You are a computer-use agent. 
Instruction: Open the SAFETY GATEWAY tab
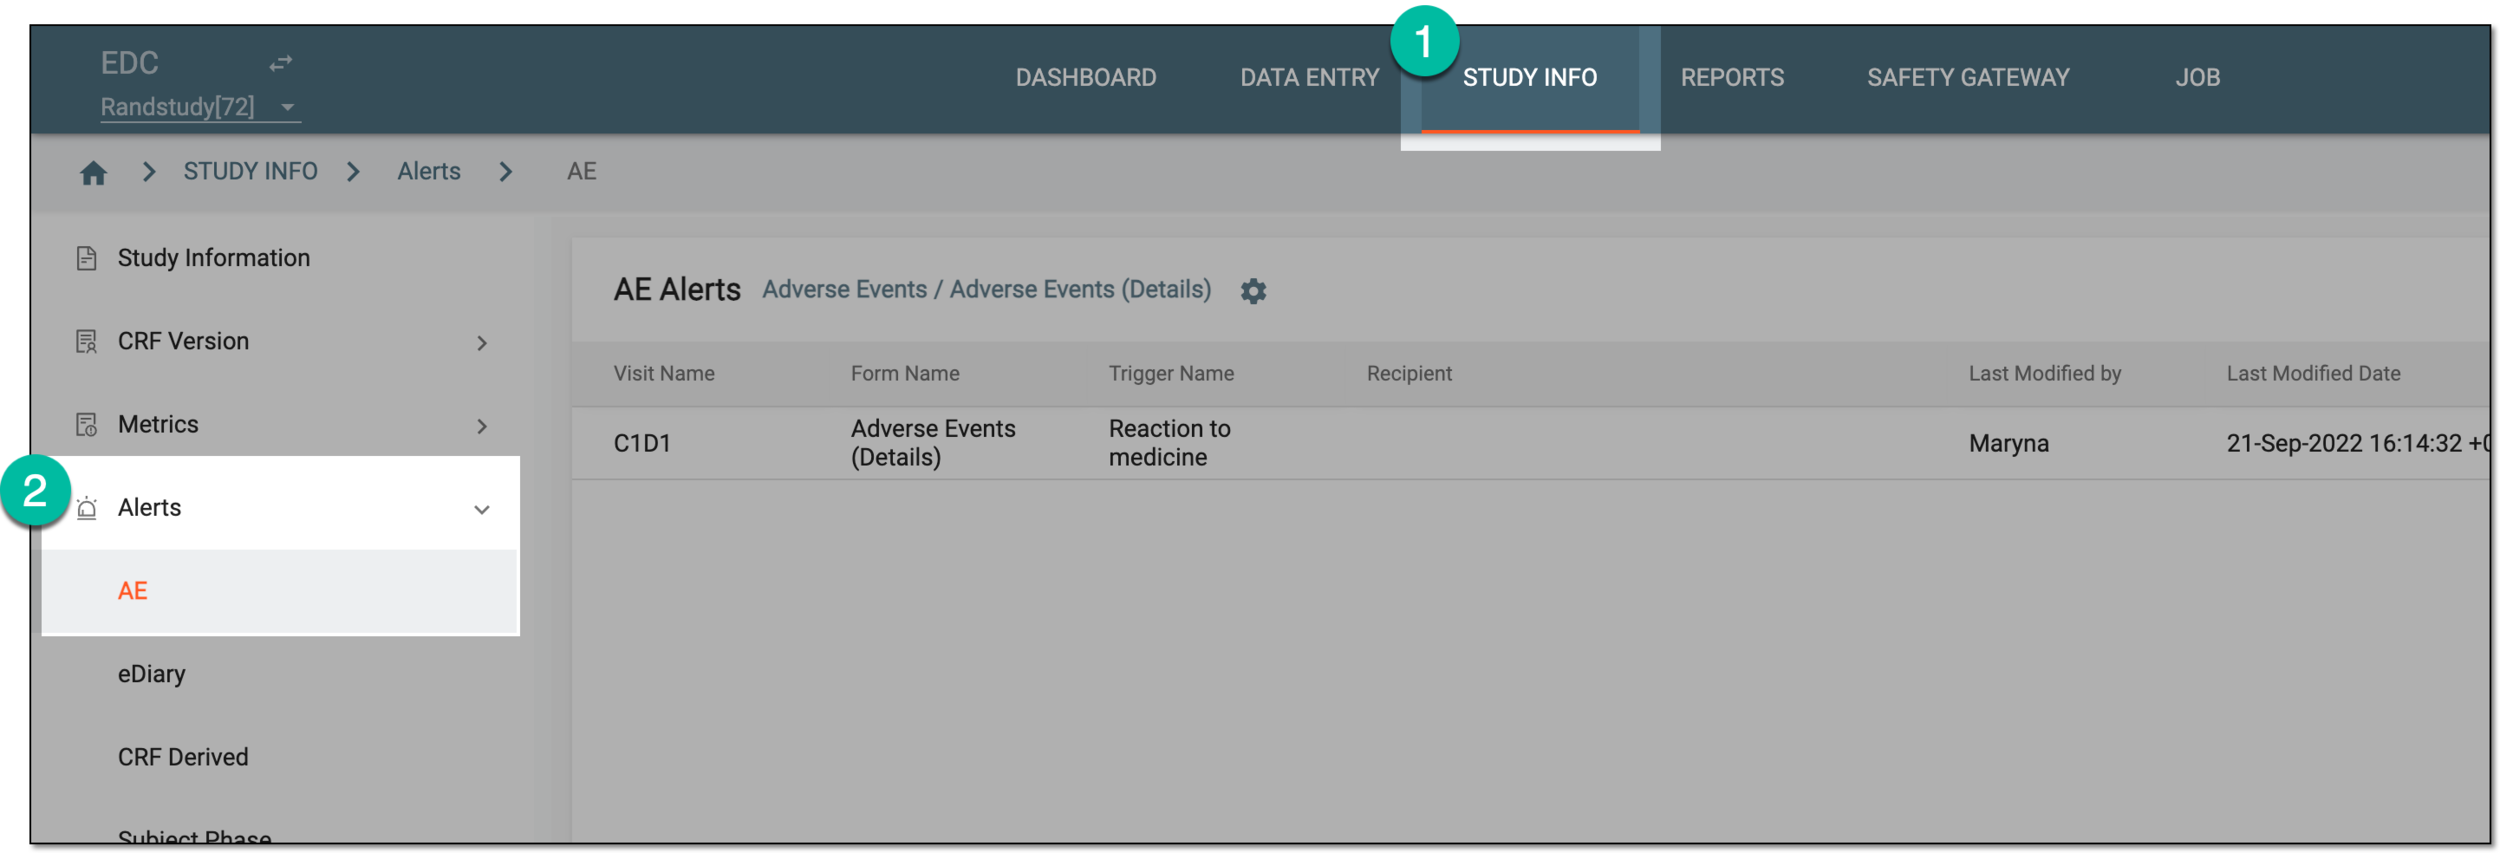pyautogui.click(x=1968, y=78)
